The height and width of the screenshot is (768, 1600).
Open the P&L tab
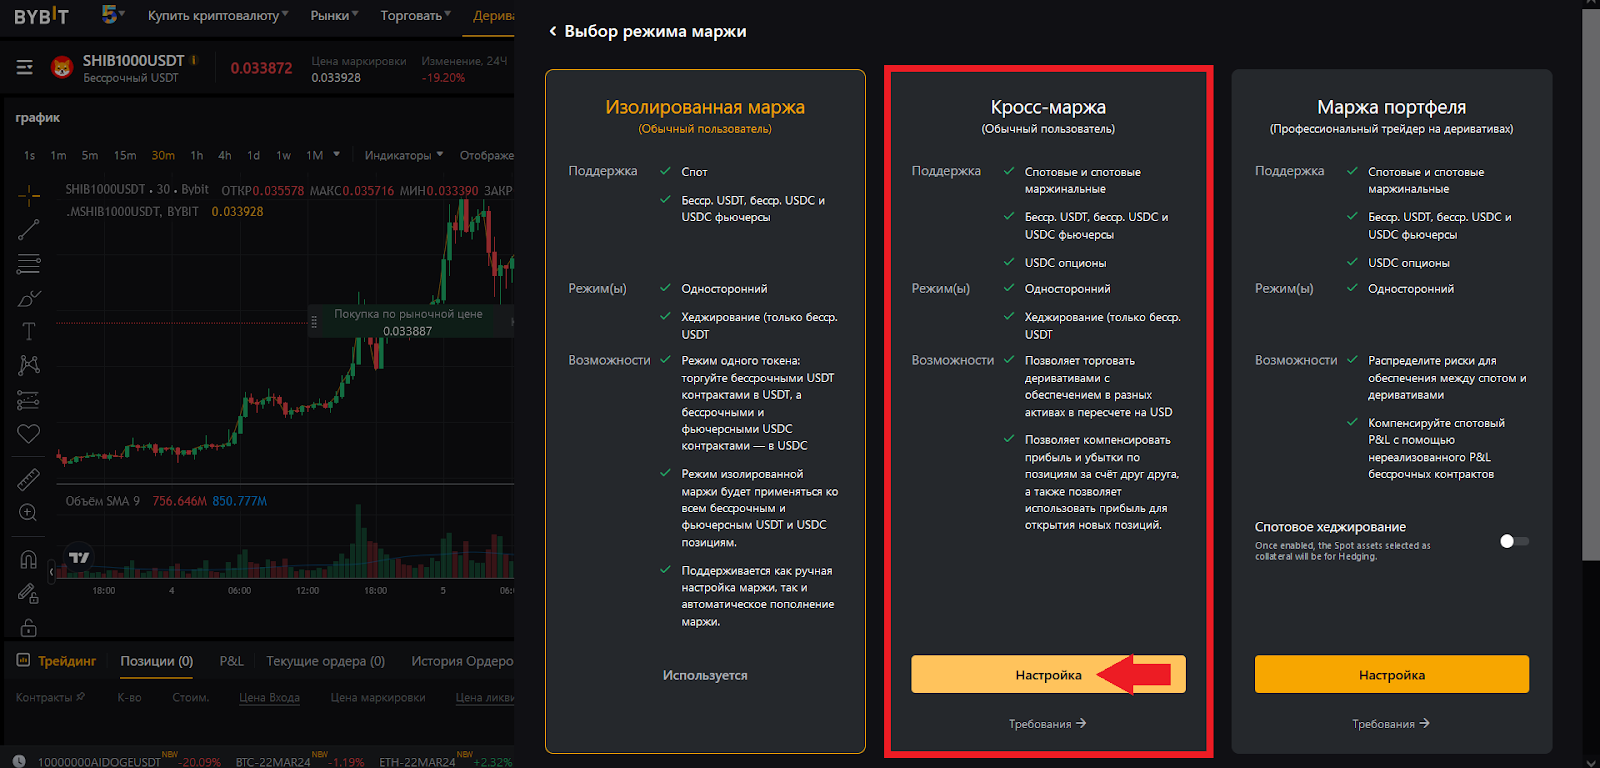232,661
